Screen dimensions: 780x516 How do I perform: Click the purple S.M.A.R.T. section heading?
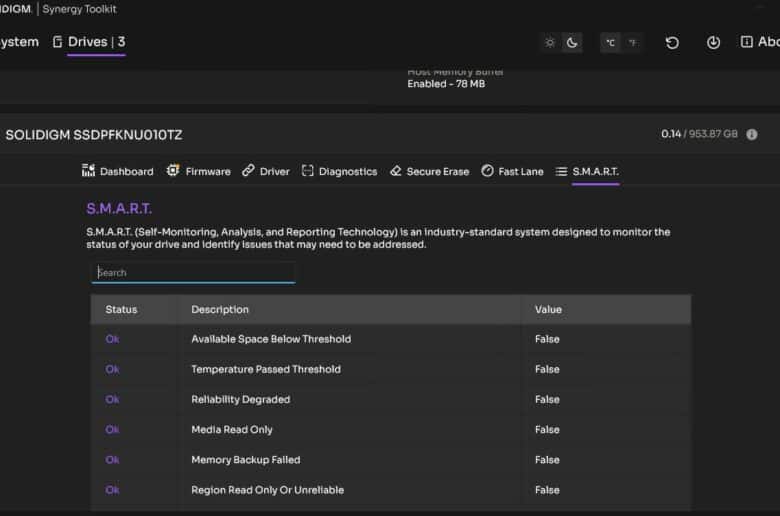(119, 208)
